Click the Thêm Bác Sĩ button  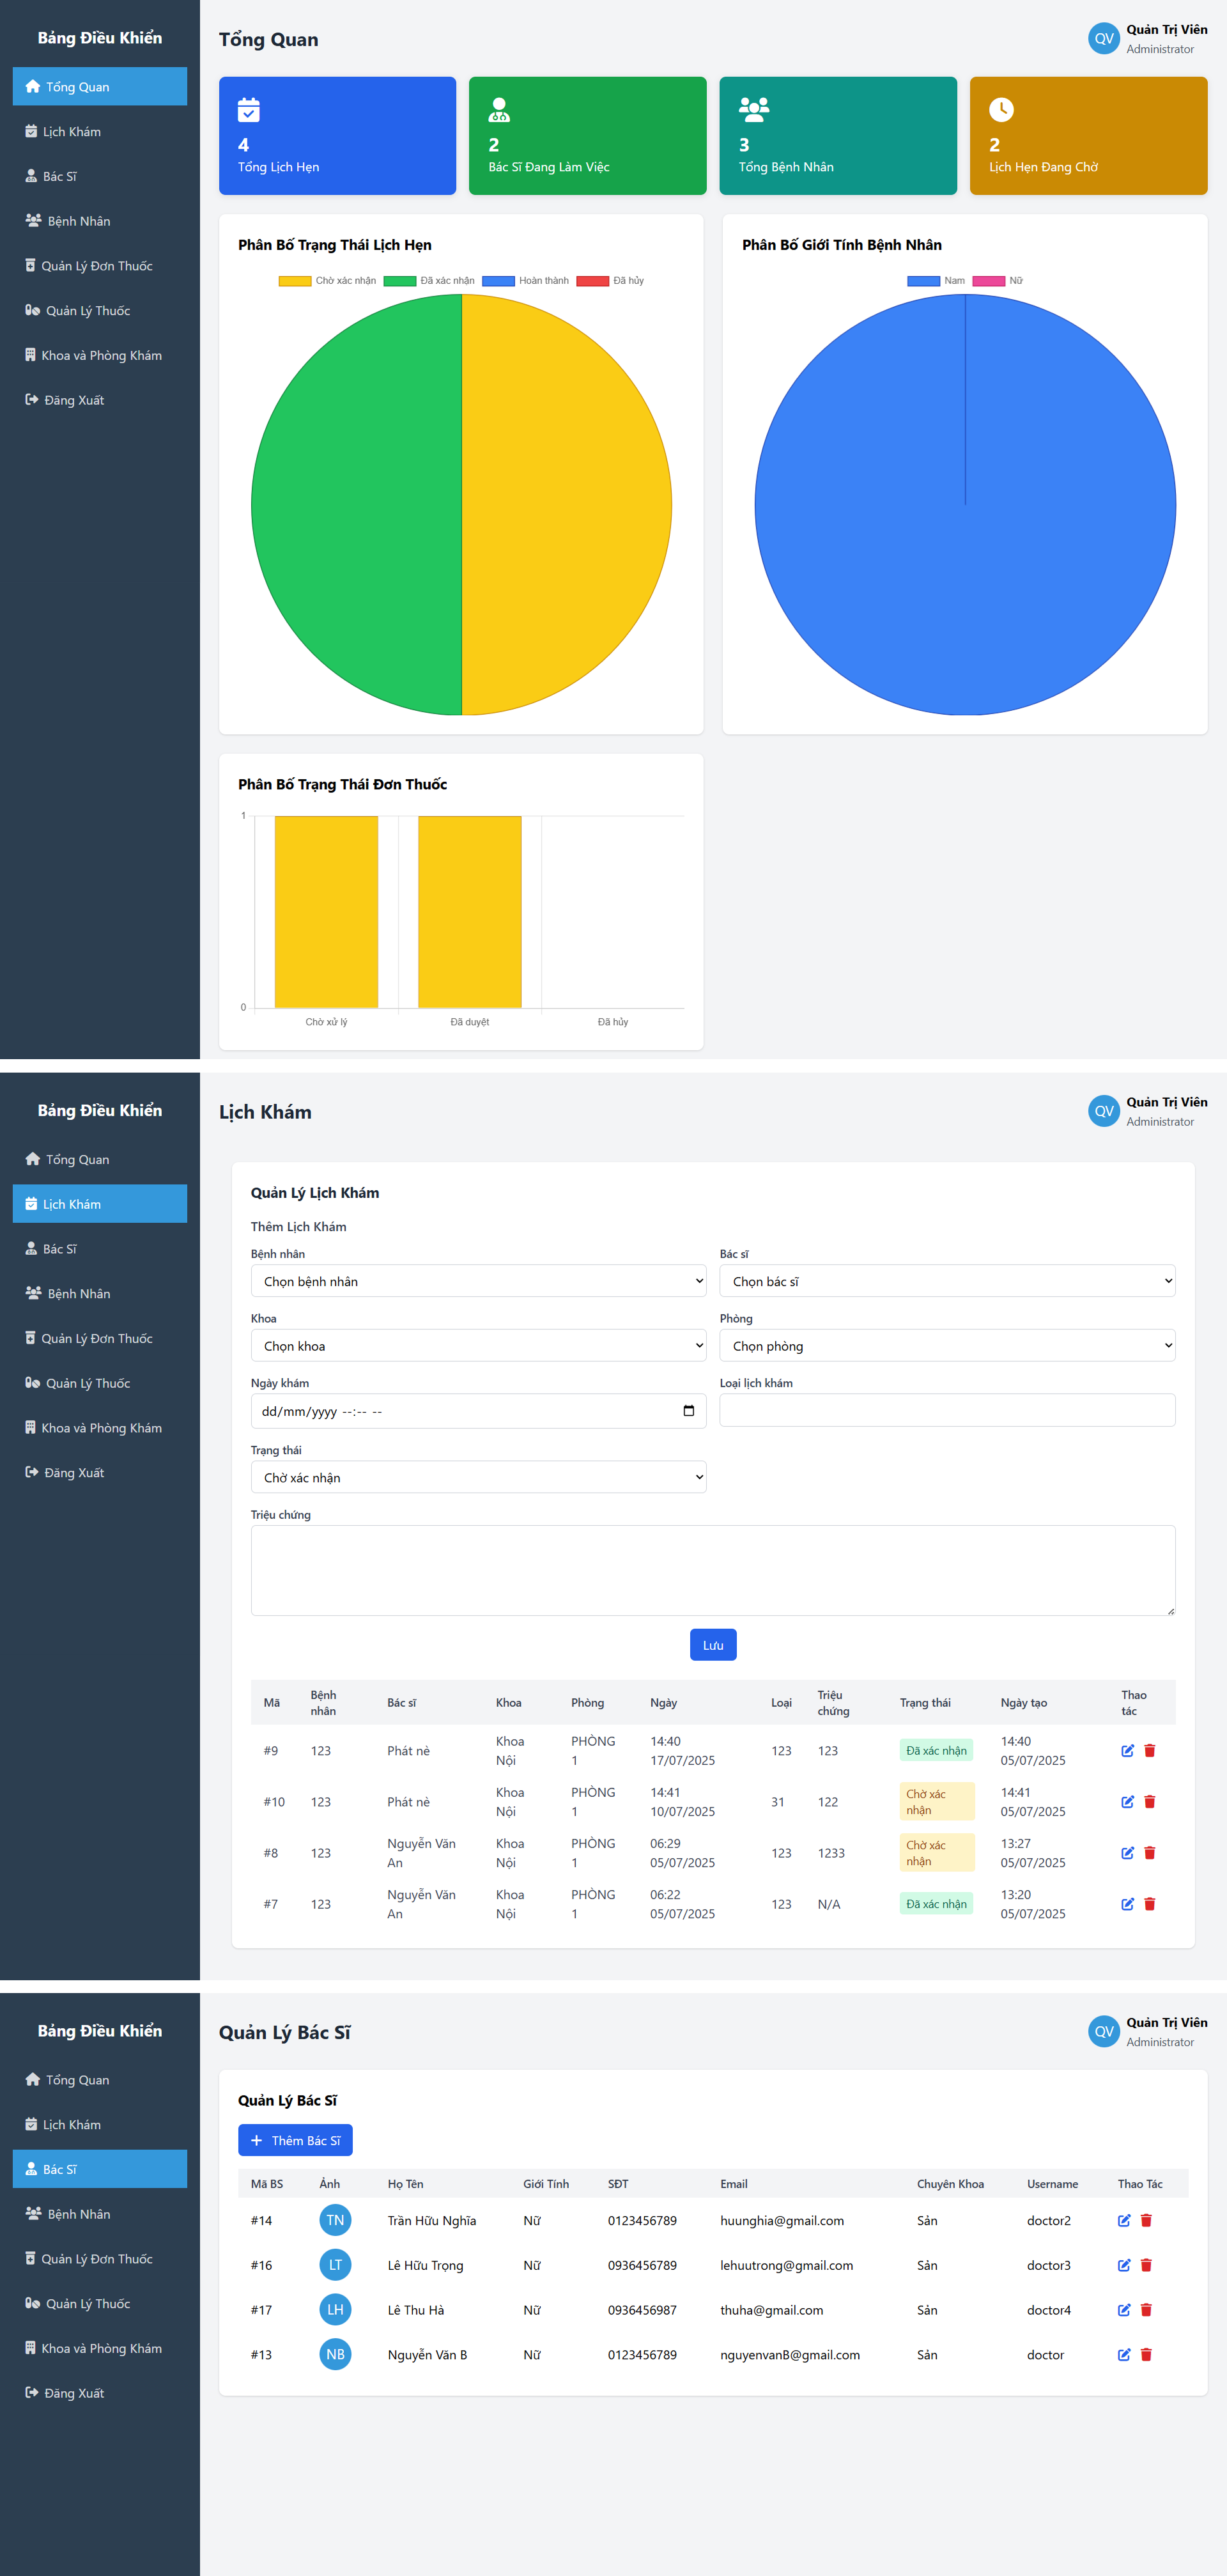point(295,2139)
